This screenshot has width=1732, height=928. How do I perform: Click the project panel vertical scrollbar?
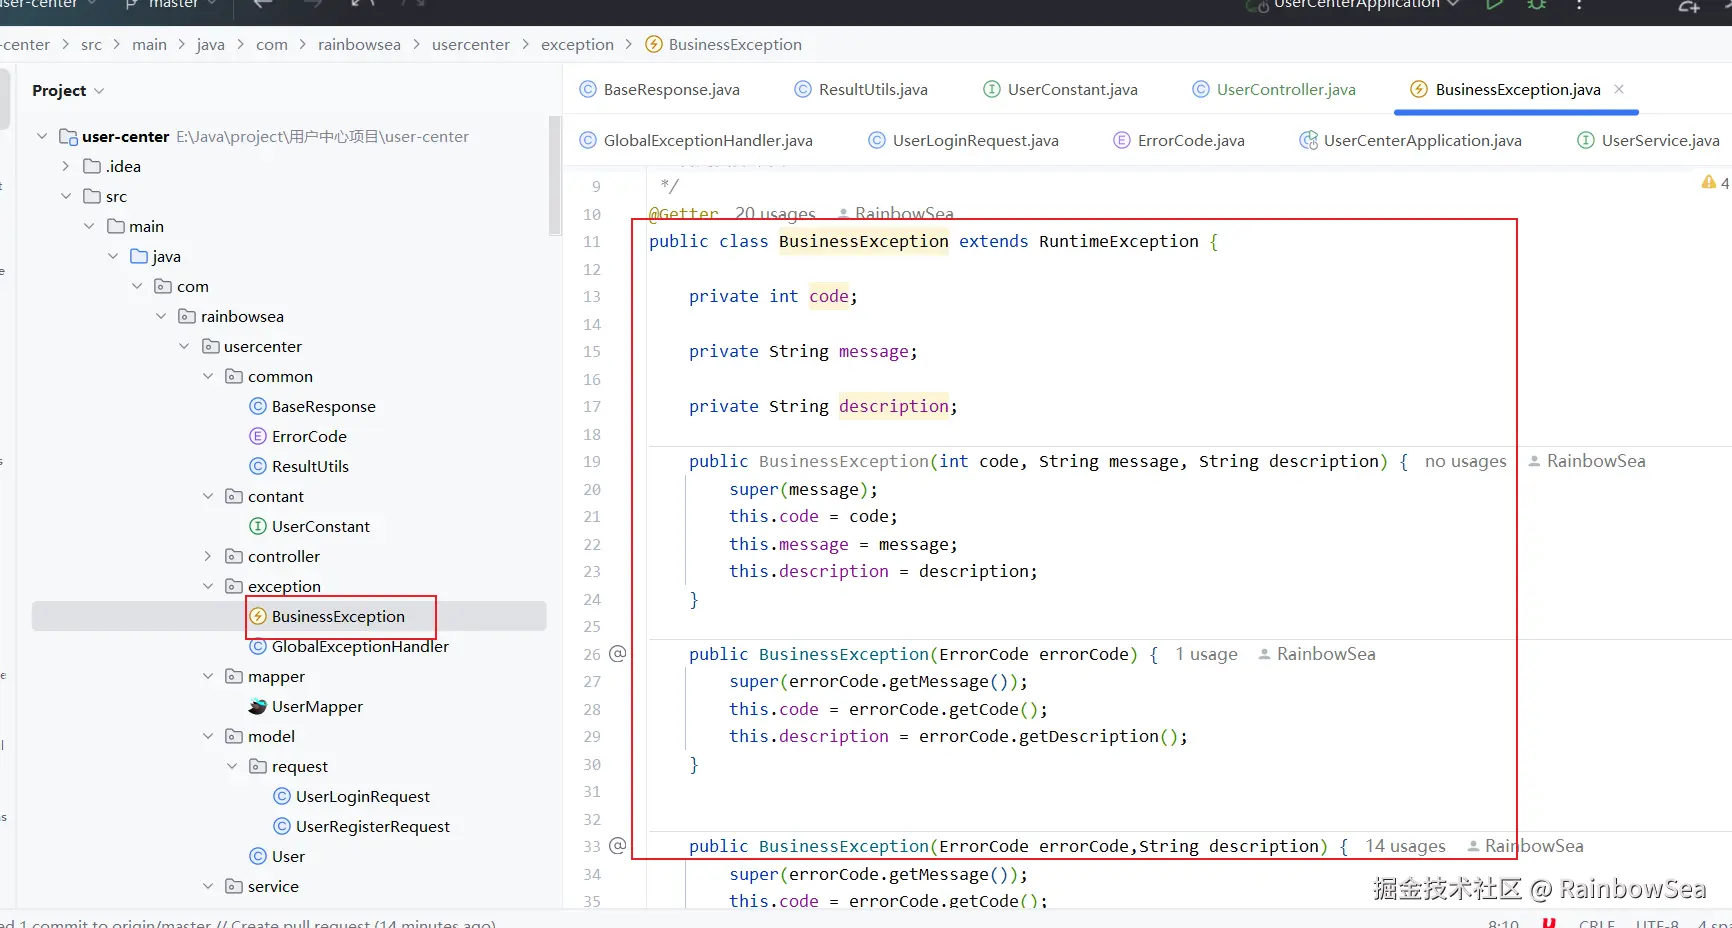(555, 175)
